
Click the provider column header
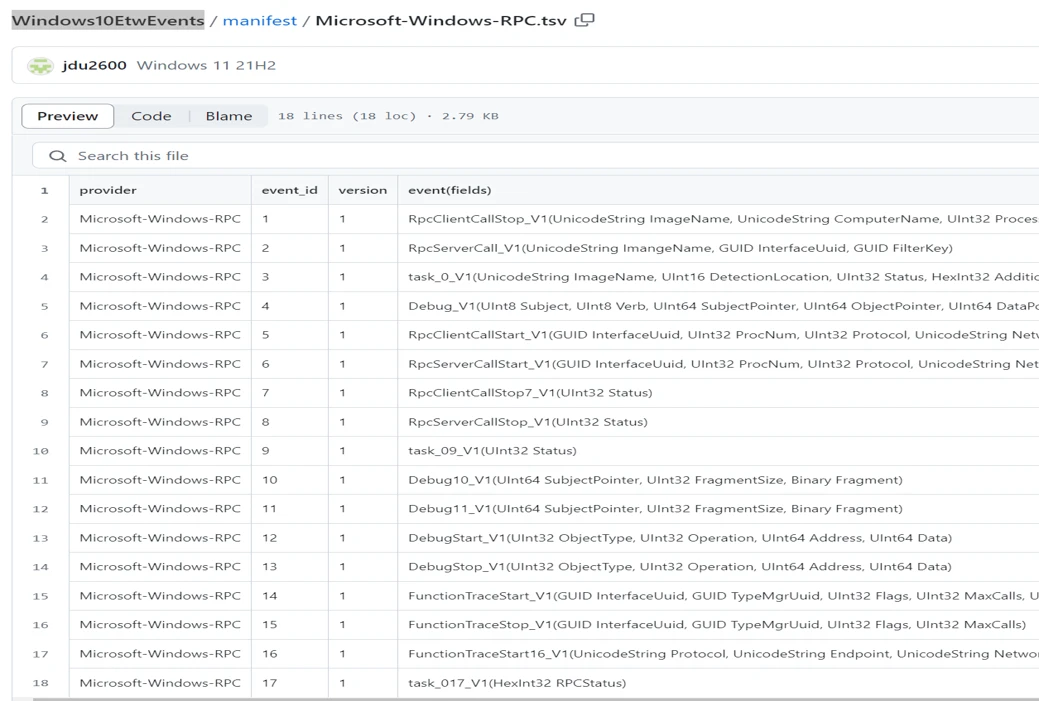[108, 190]
